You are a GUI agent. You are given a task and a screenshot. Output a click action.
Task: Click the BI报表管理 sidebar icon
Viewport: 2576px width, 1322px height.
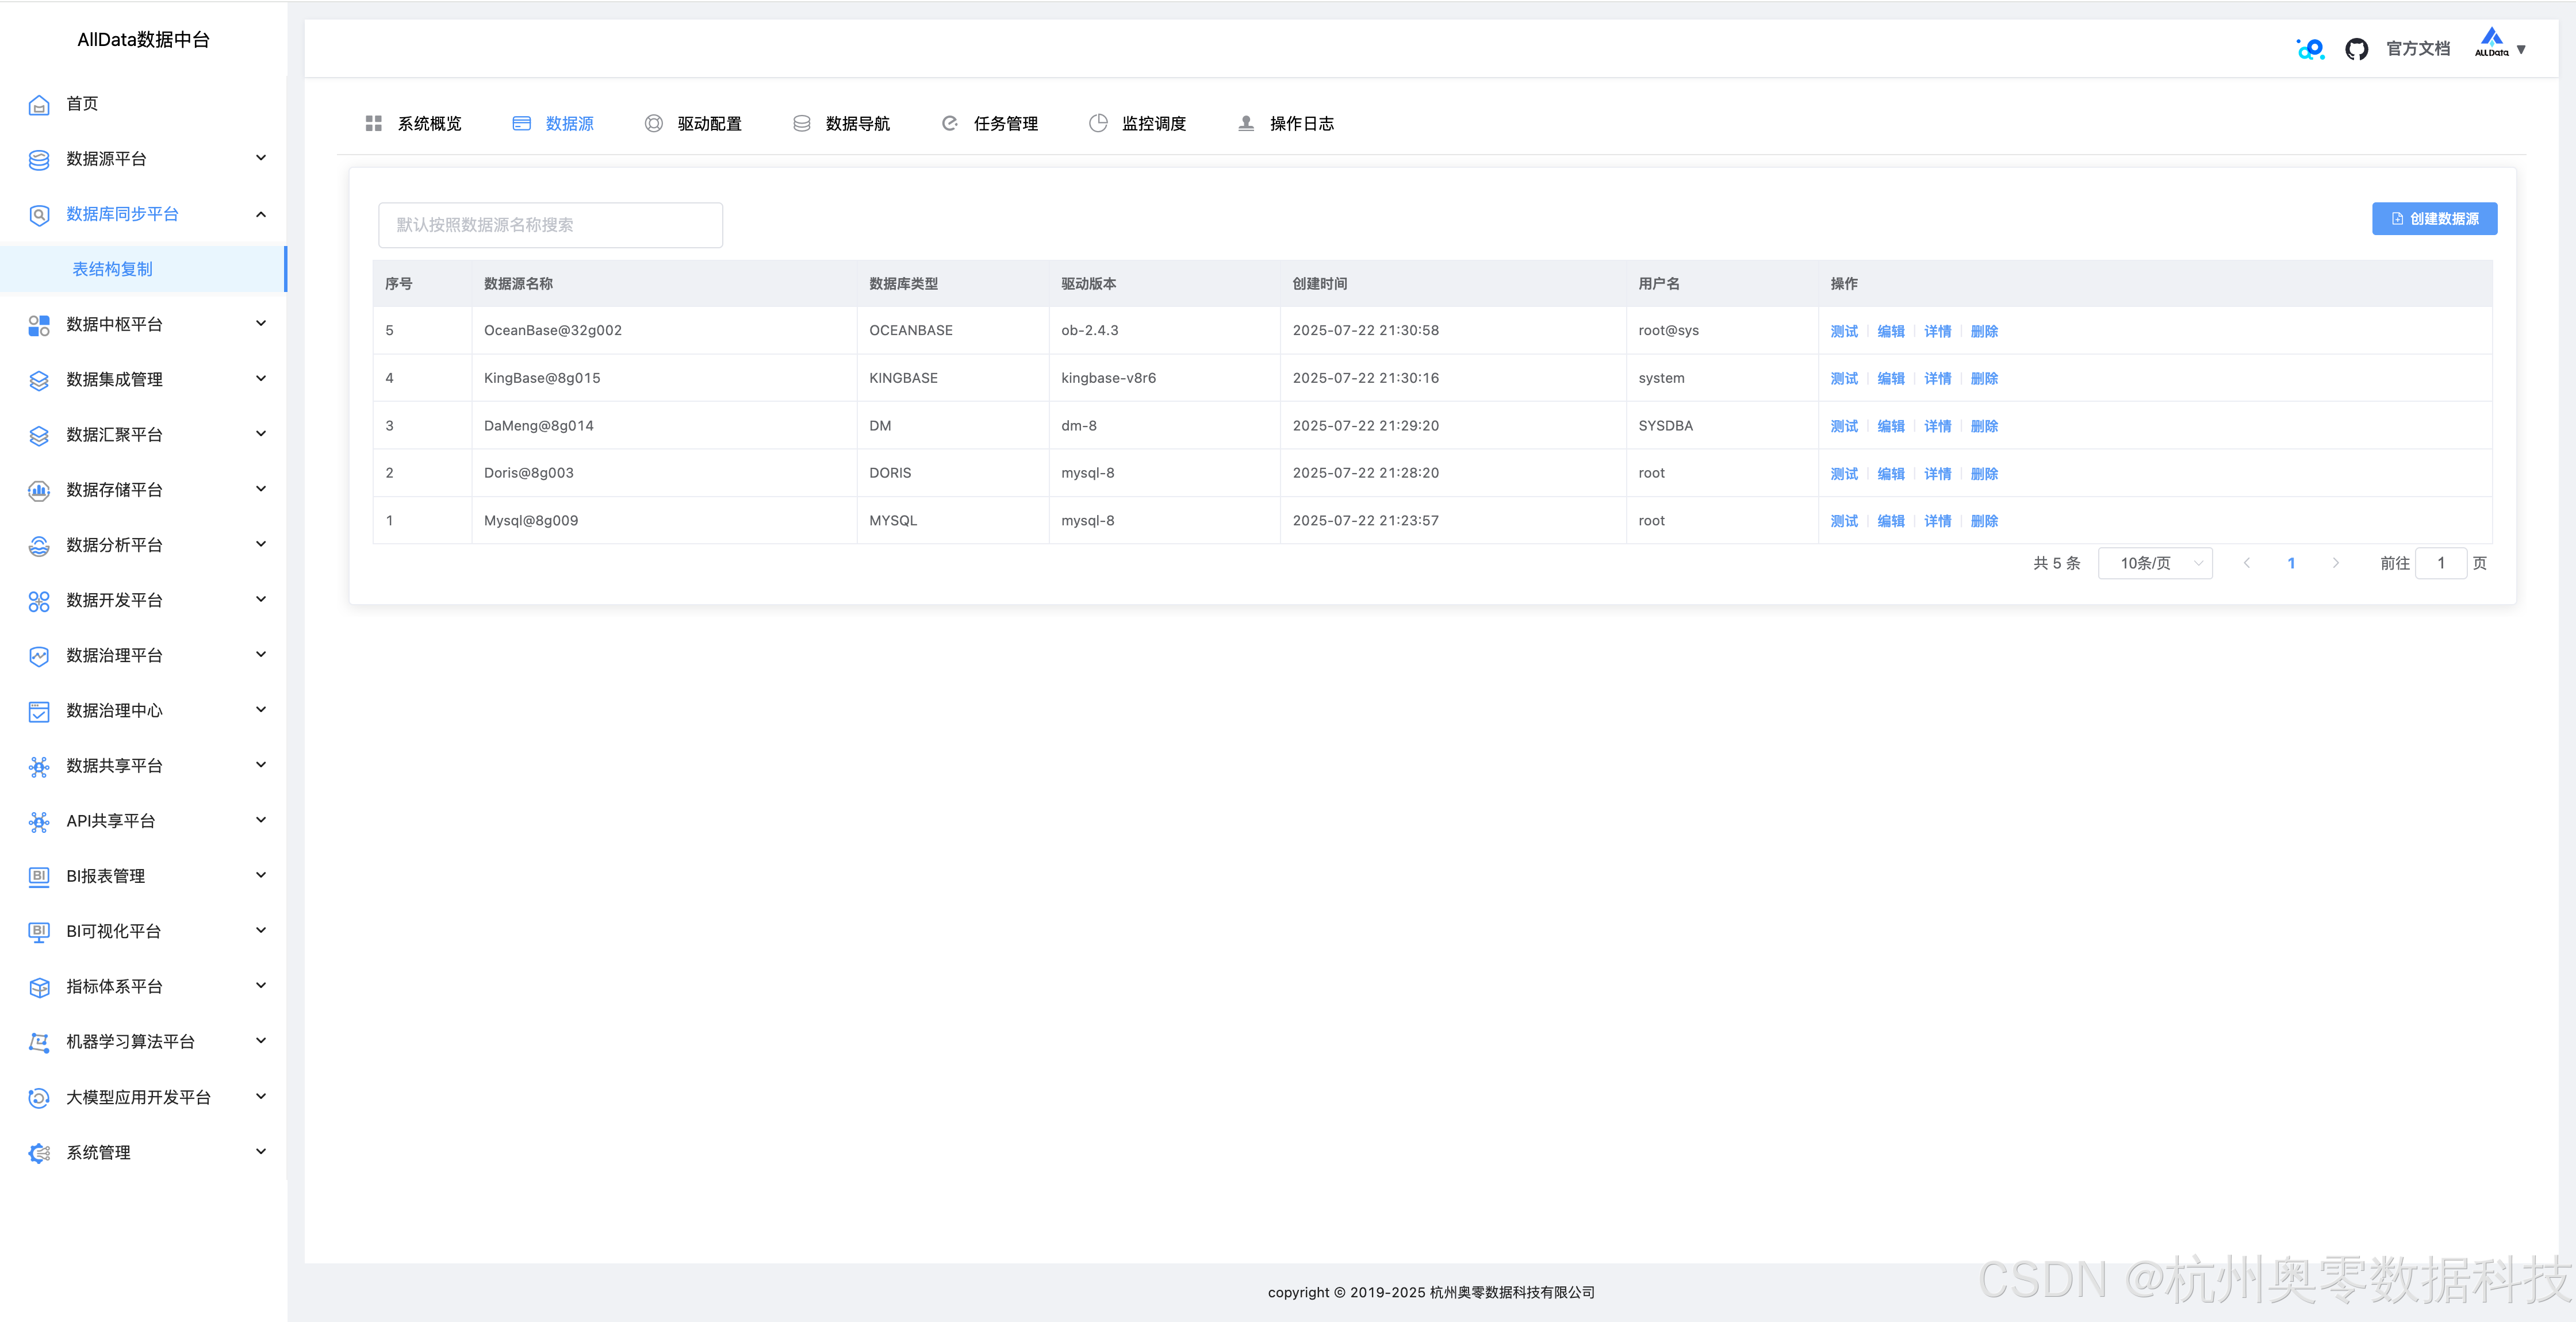(x=39, y=876)
